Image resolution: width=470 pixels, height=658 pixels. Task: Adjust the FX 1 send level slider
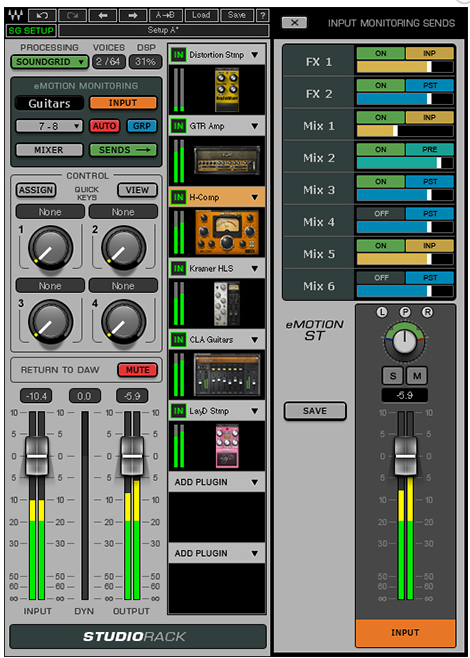point(405,67)
